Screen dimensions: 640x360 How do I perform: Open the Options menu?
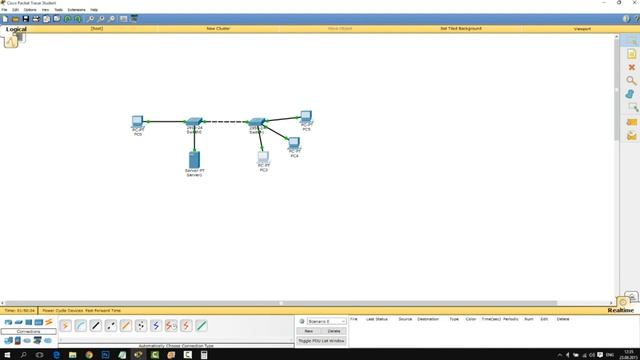click(29, 9)
